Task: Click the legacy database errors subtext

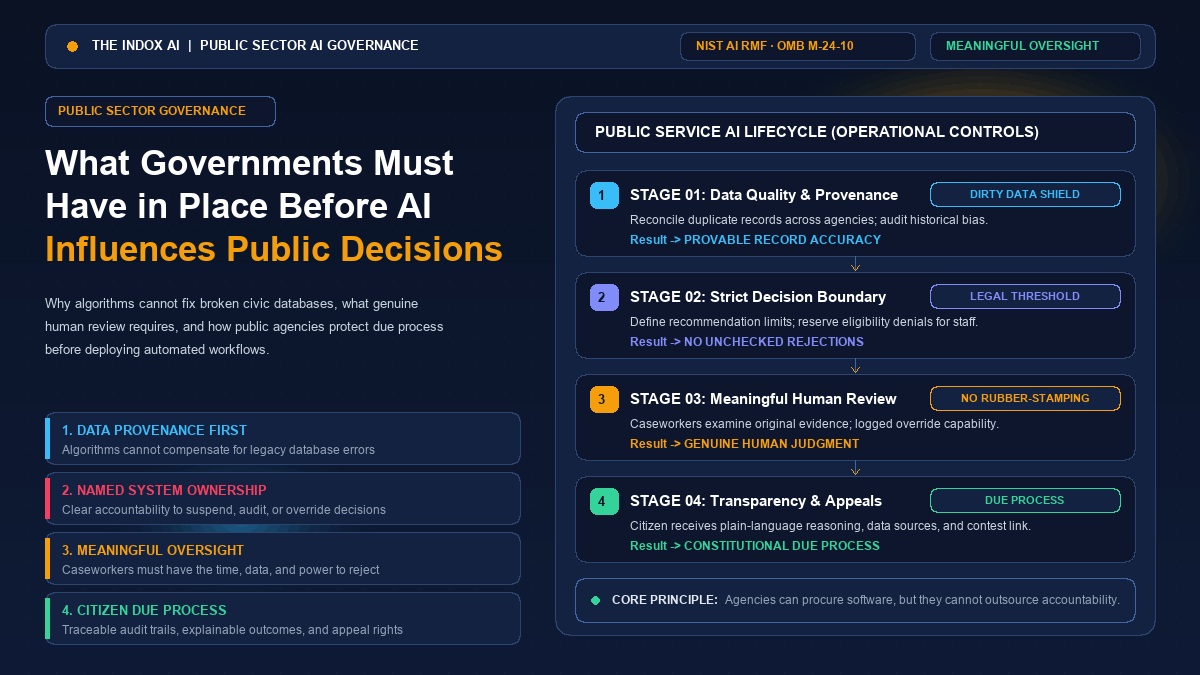Action: [218, 450]
